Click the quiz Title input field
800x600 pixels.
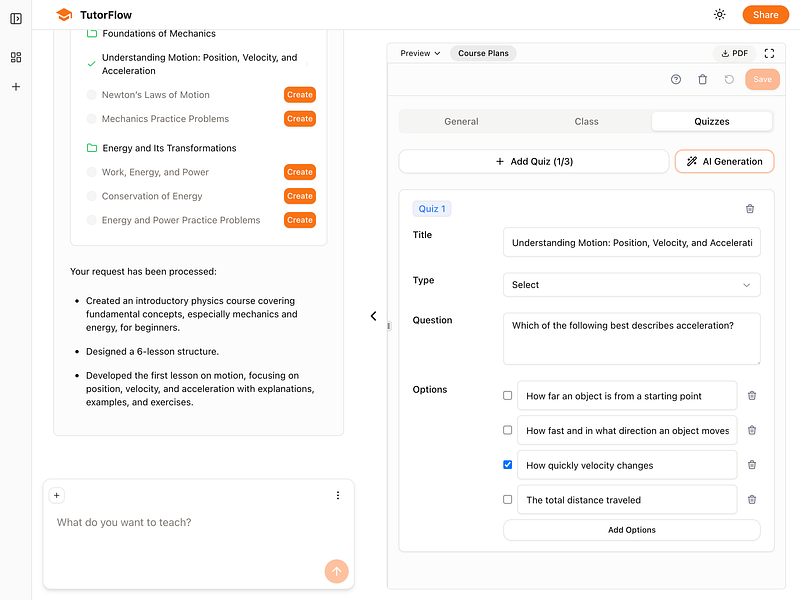(632, 242)
